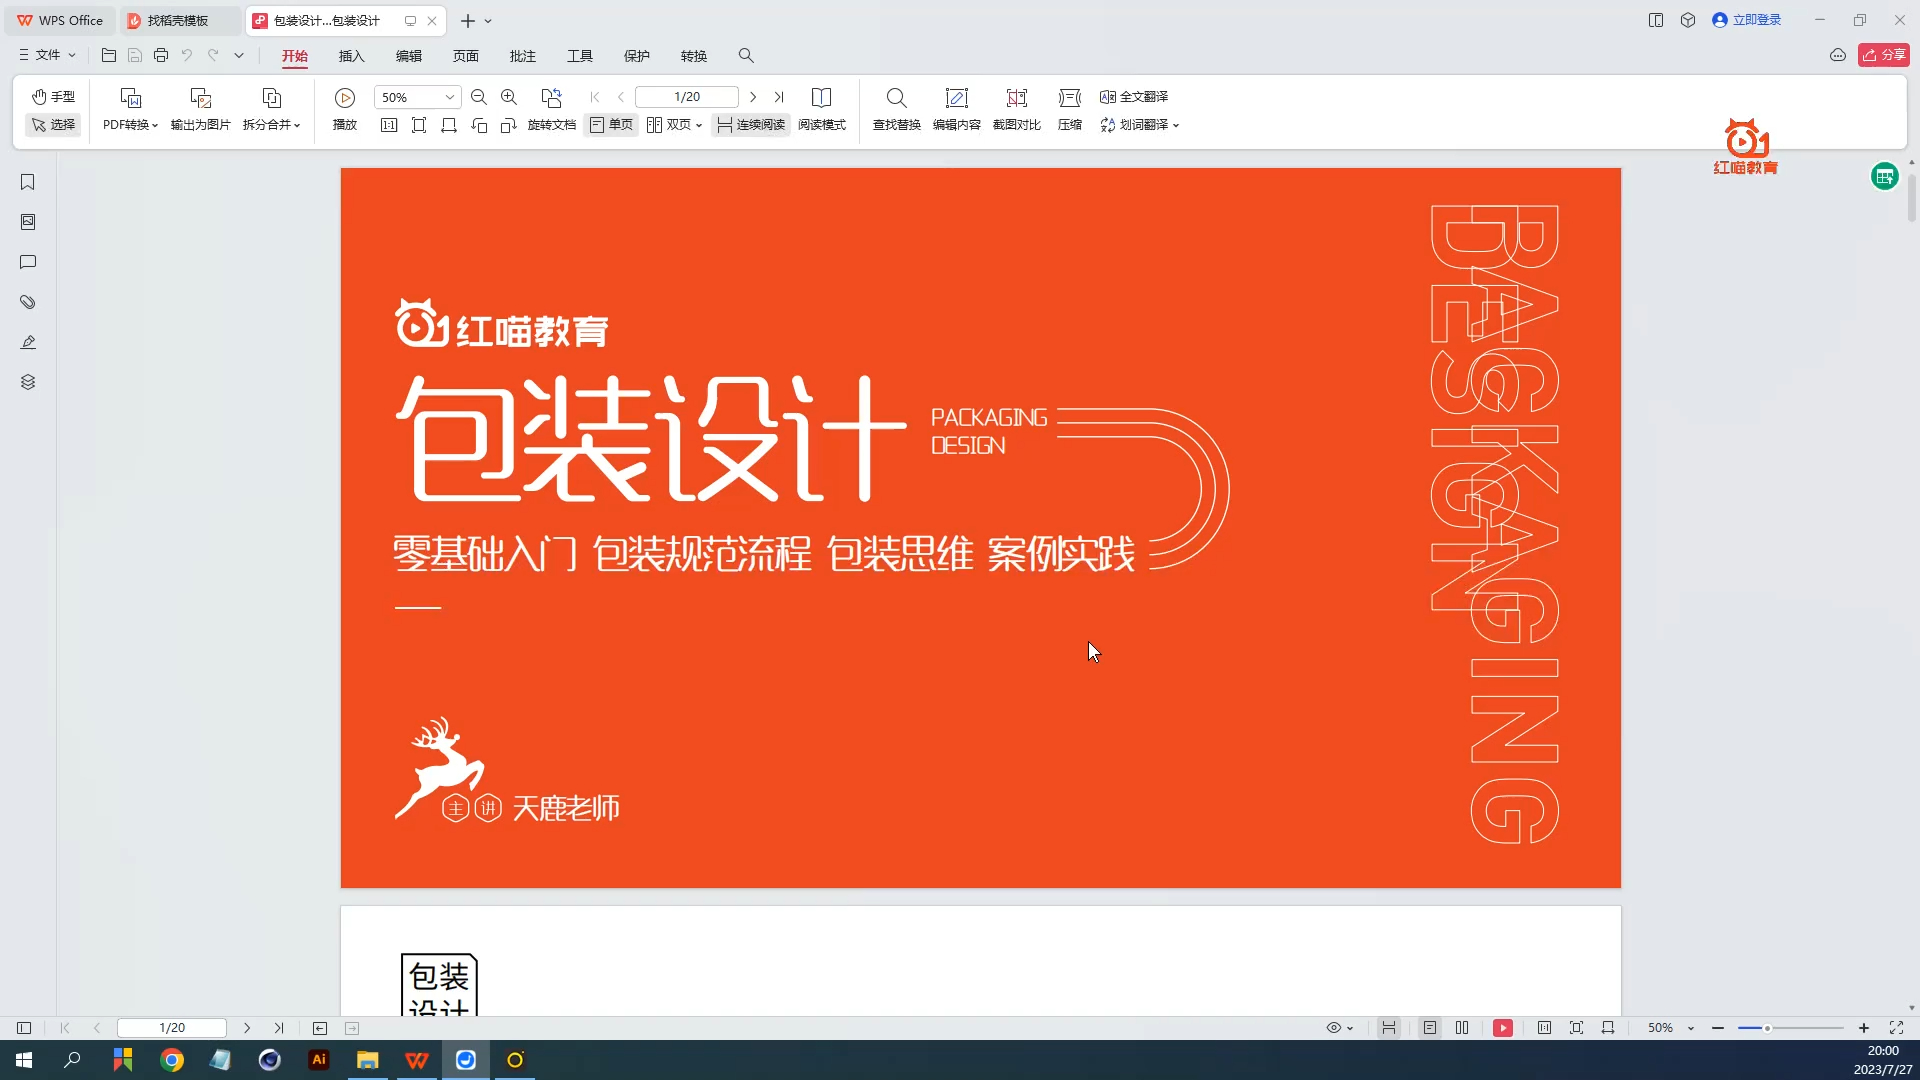The image size is (1920, 1080).
Task: Open 查找替换 find and replace
Action: [897, 110]
